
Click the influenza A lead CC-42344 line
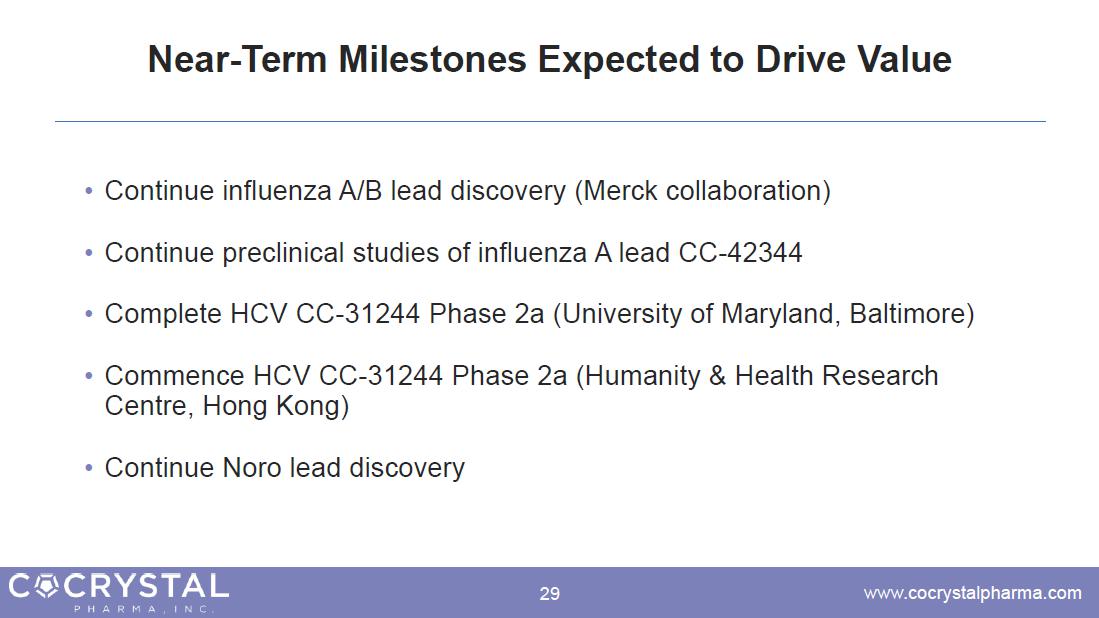pyautogui.click(x=453, y=252)
